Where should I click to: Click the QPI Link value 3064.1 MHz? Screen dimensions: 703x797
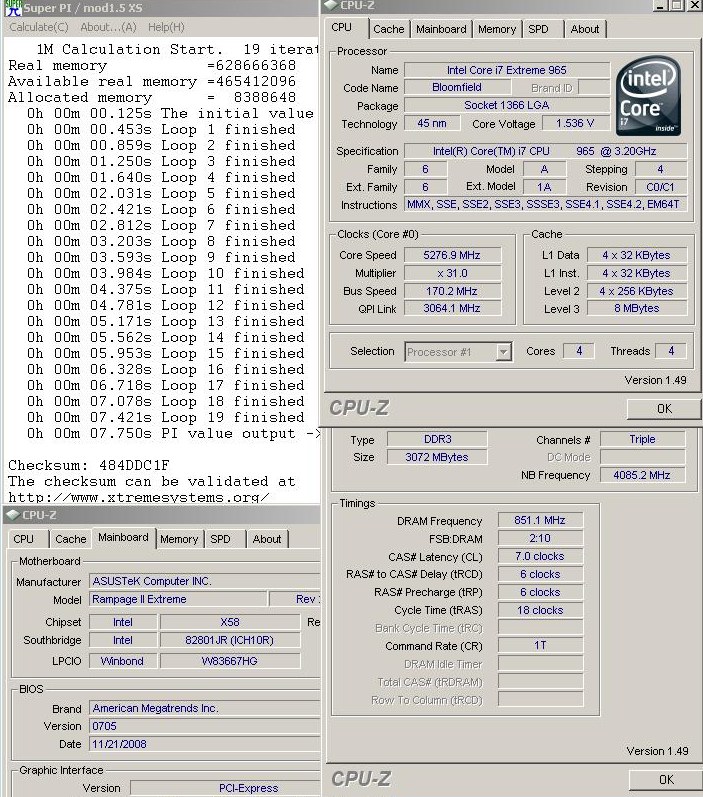pyautogui.click(x=452, y=308)
